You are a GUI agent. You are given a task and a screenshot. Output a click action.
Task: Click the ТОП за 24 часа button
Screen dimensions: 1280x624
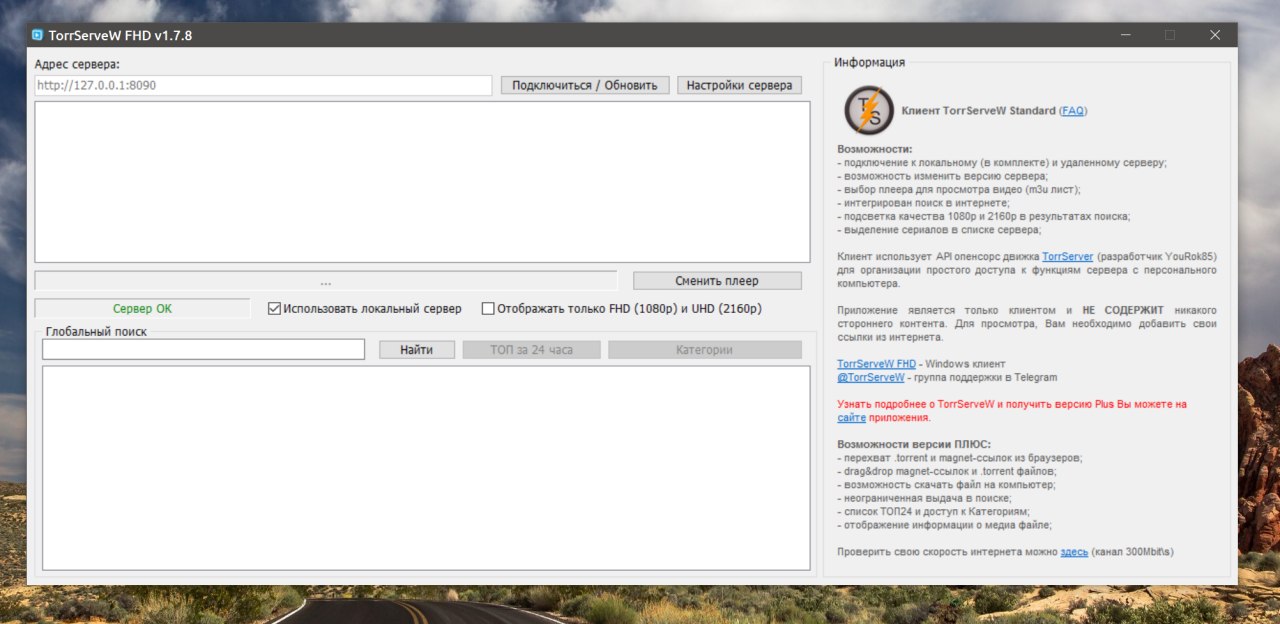531,350
